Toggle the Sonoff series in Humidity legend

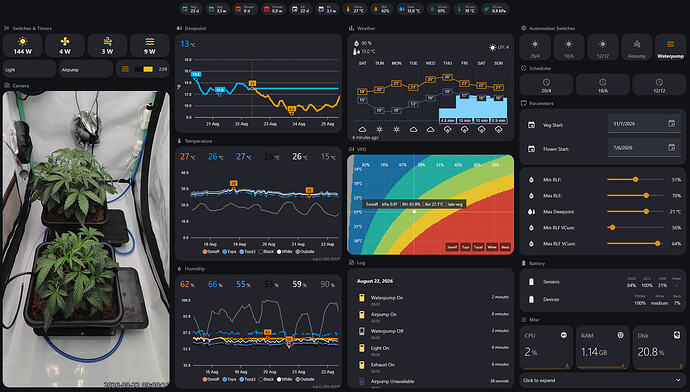pos(211,379)
